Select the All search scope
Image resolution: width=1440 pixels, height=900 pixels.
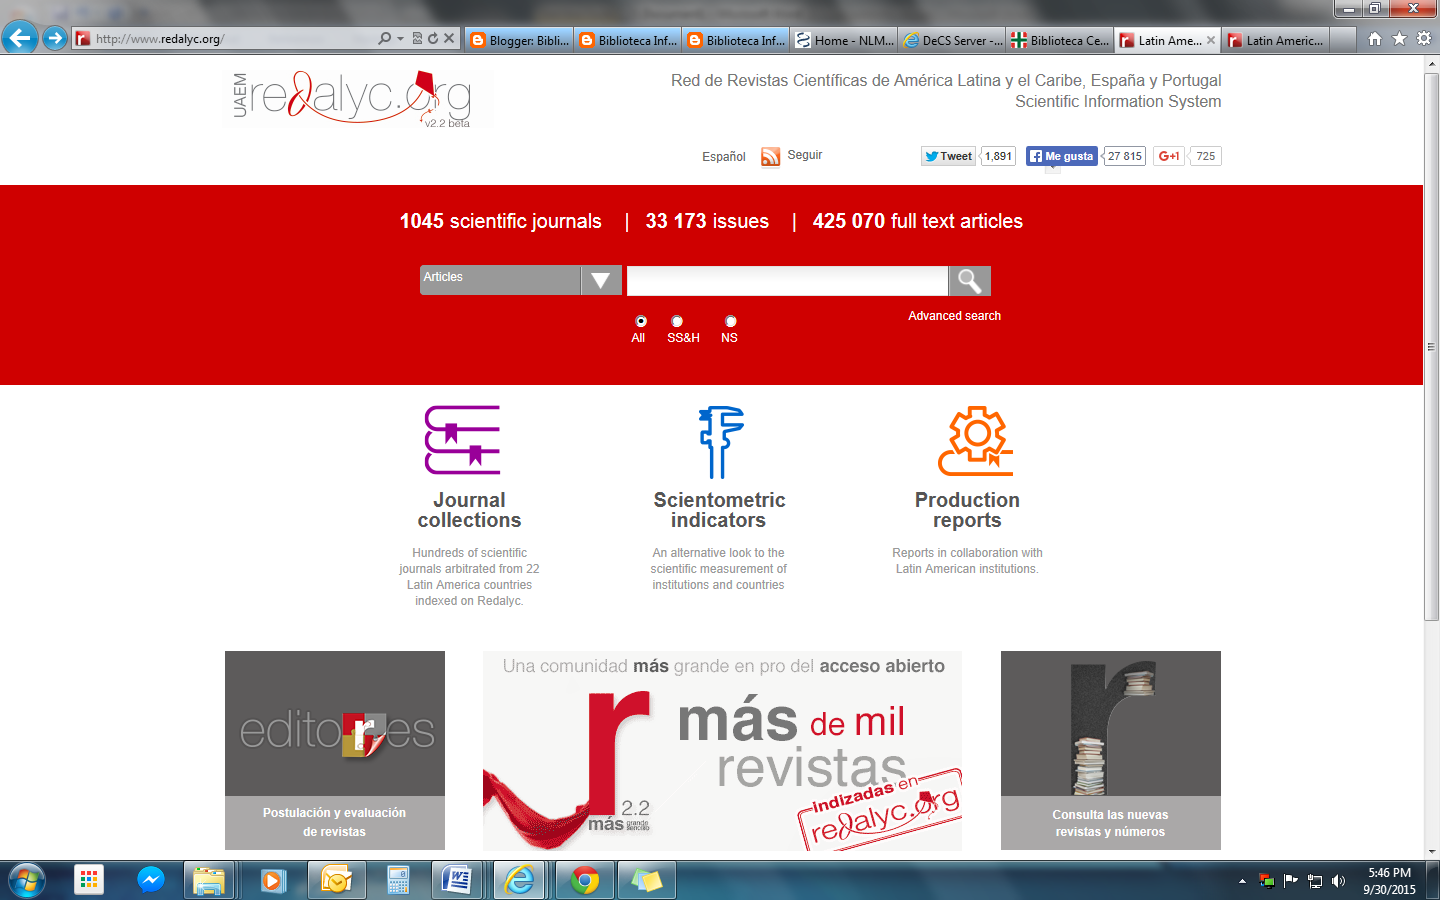tap(639, 321)
